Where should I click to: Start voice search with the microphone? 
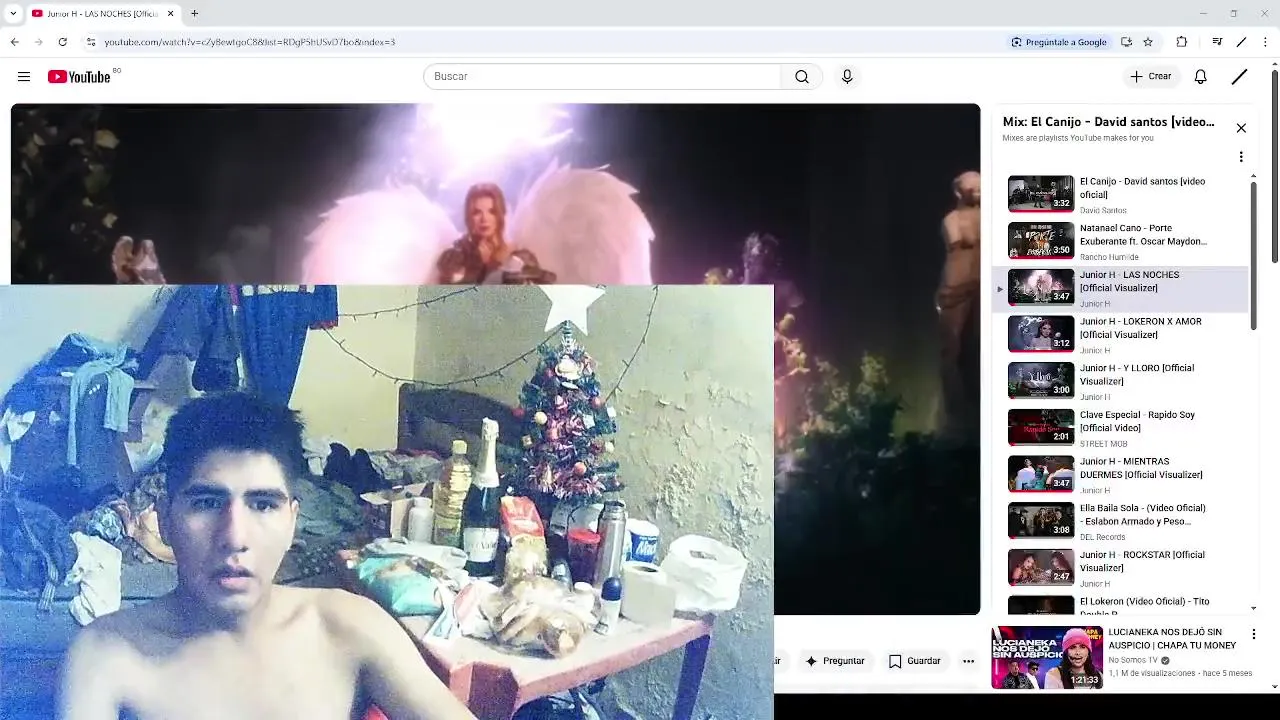coord(847,76)
